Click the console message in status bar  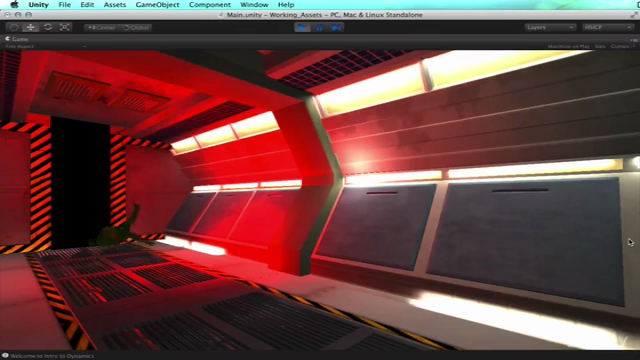tap(52, 356)
